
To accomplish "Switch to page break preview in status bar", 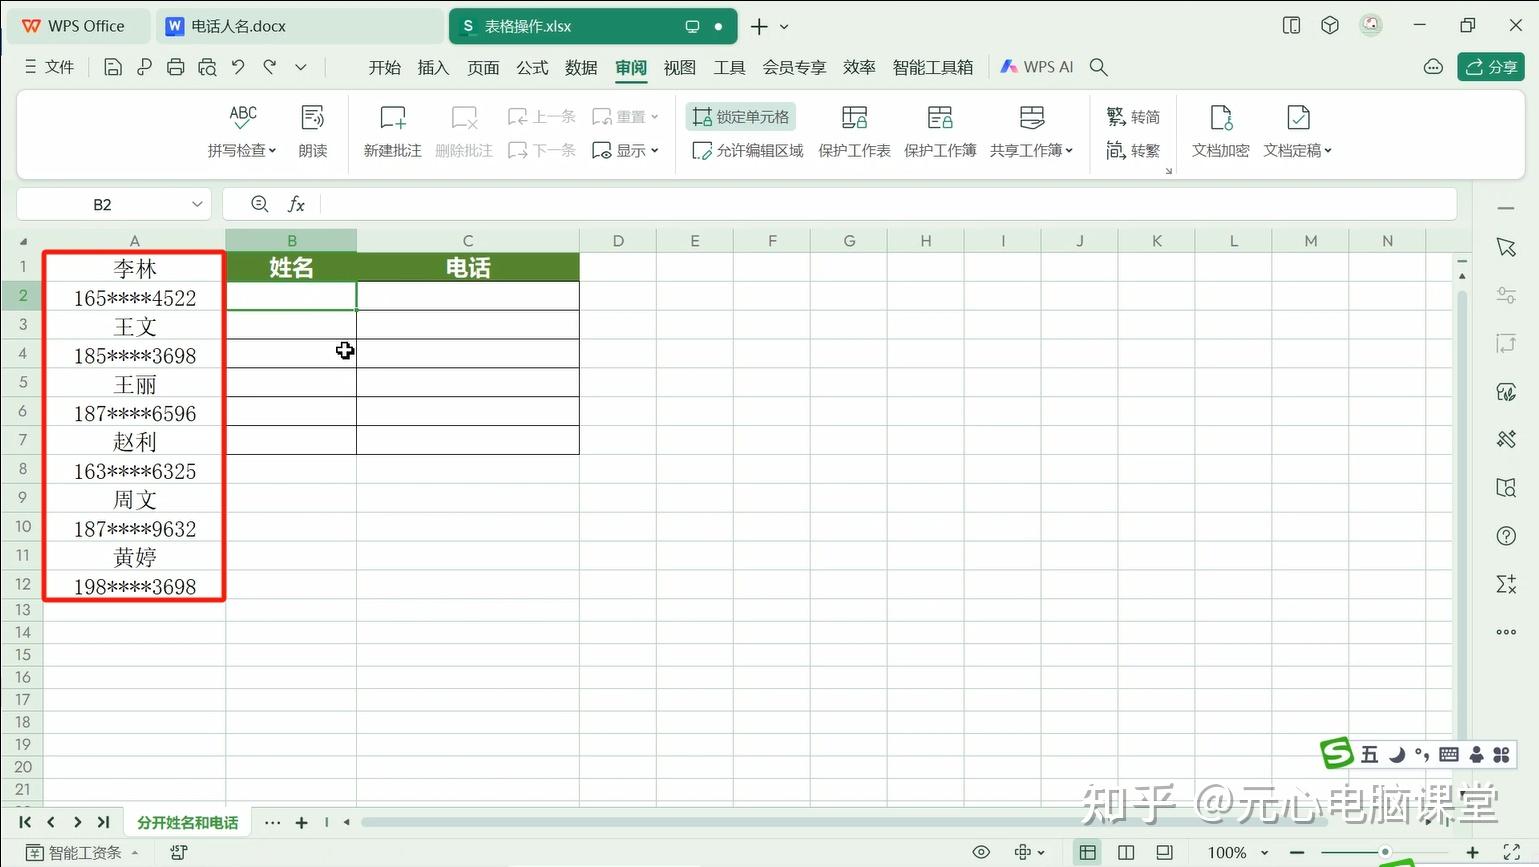I will pyautogui.click(x=1164, y=852).
